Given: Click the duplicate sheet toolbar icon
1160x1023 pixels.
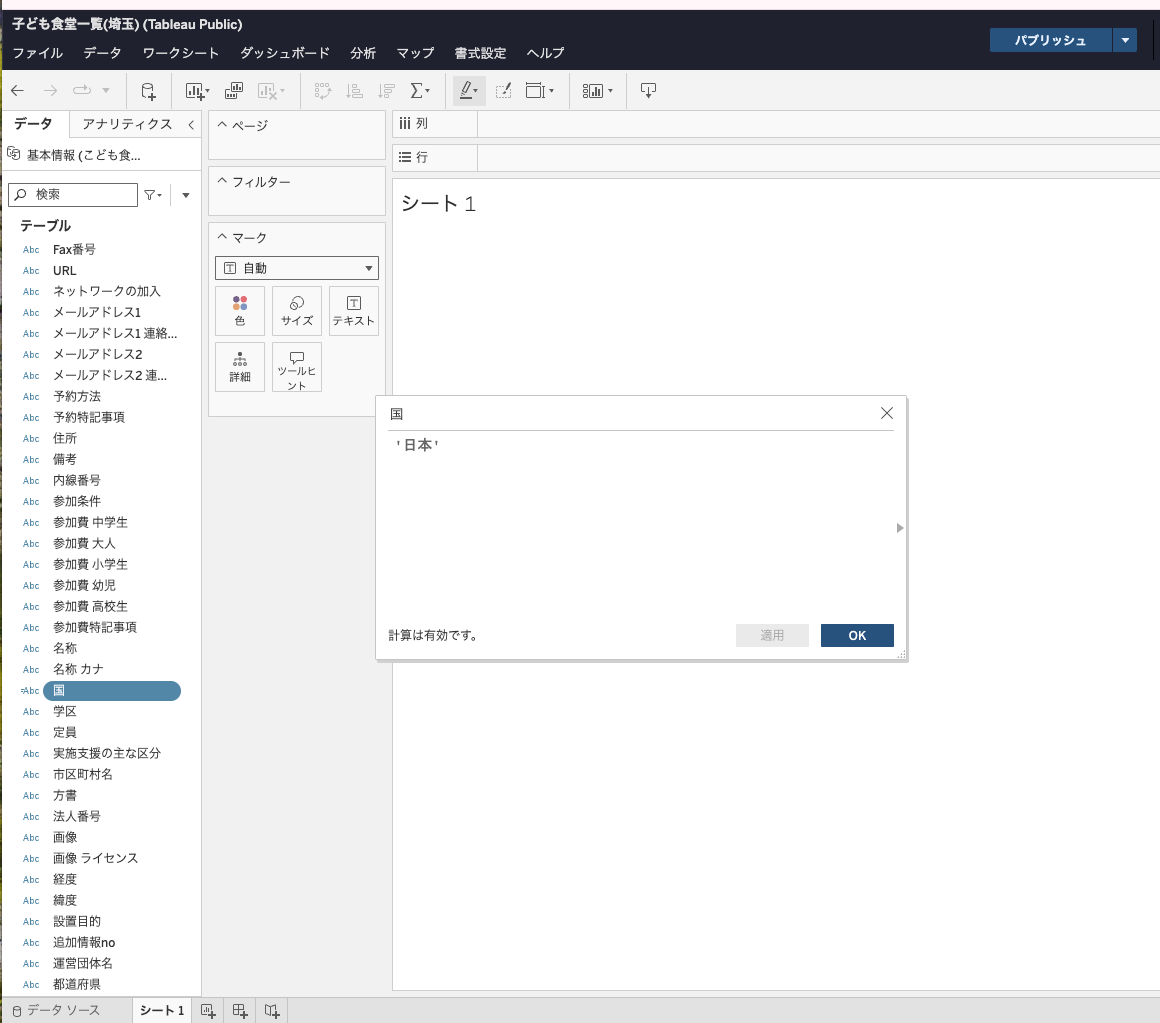Looking at the screenshot, I should coord(234,91).
